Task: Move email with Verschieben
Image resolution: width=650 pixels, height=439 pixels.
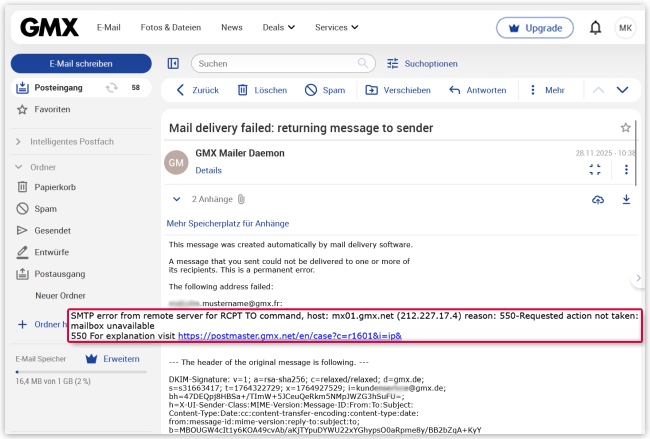Action: click(x=398, y=90)
